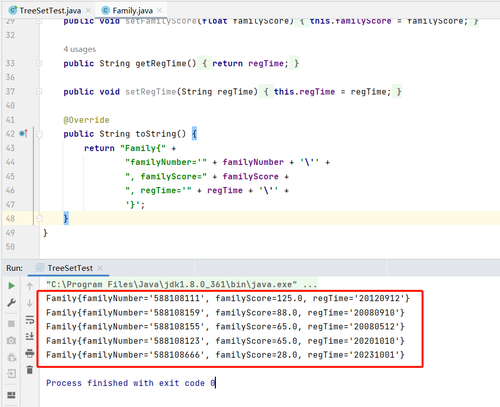This screenshot has width=500, height=407.
Task: Click output line with familyNumber 588108666
Action: [x=225, y=355]
